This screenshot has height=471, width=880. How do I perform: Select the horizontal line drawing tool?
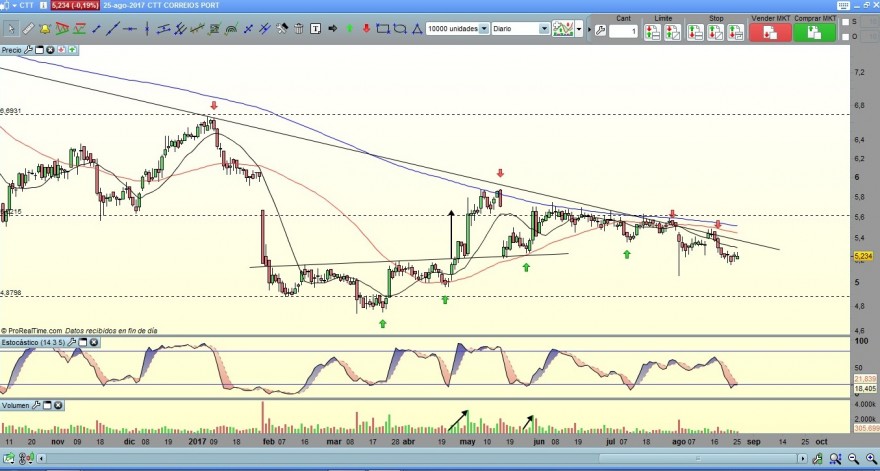(130, 29)
